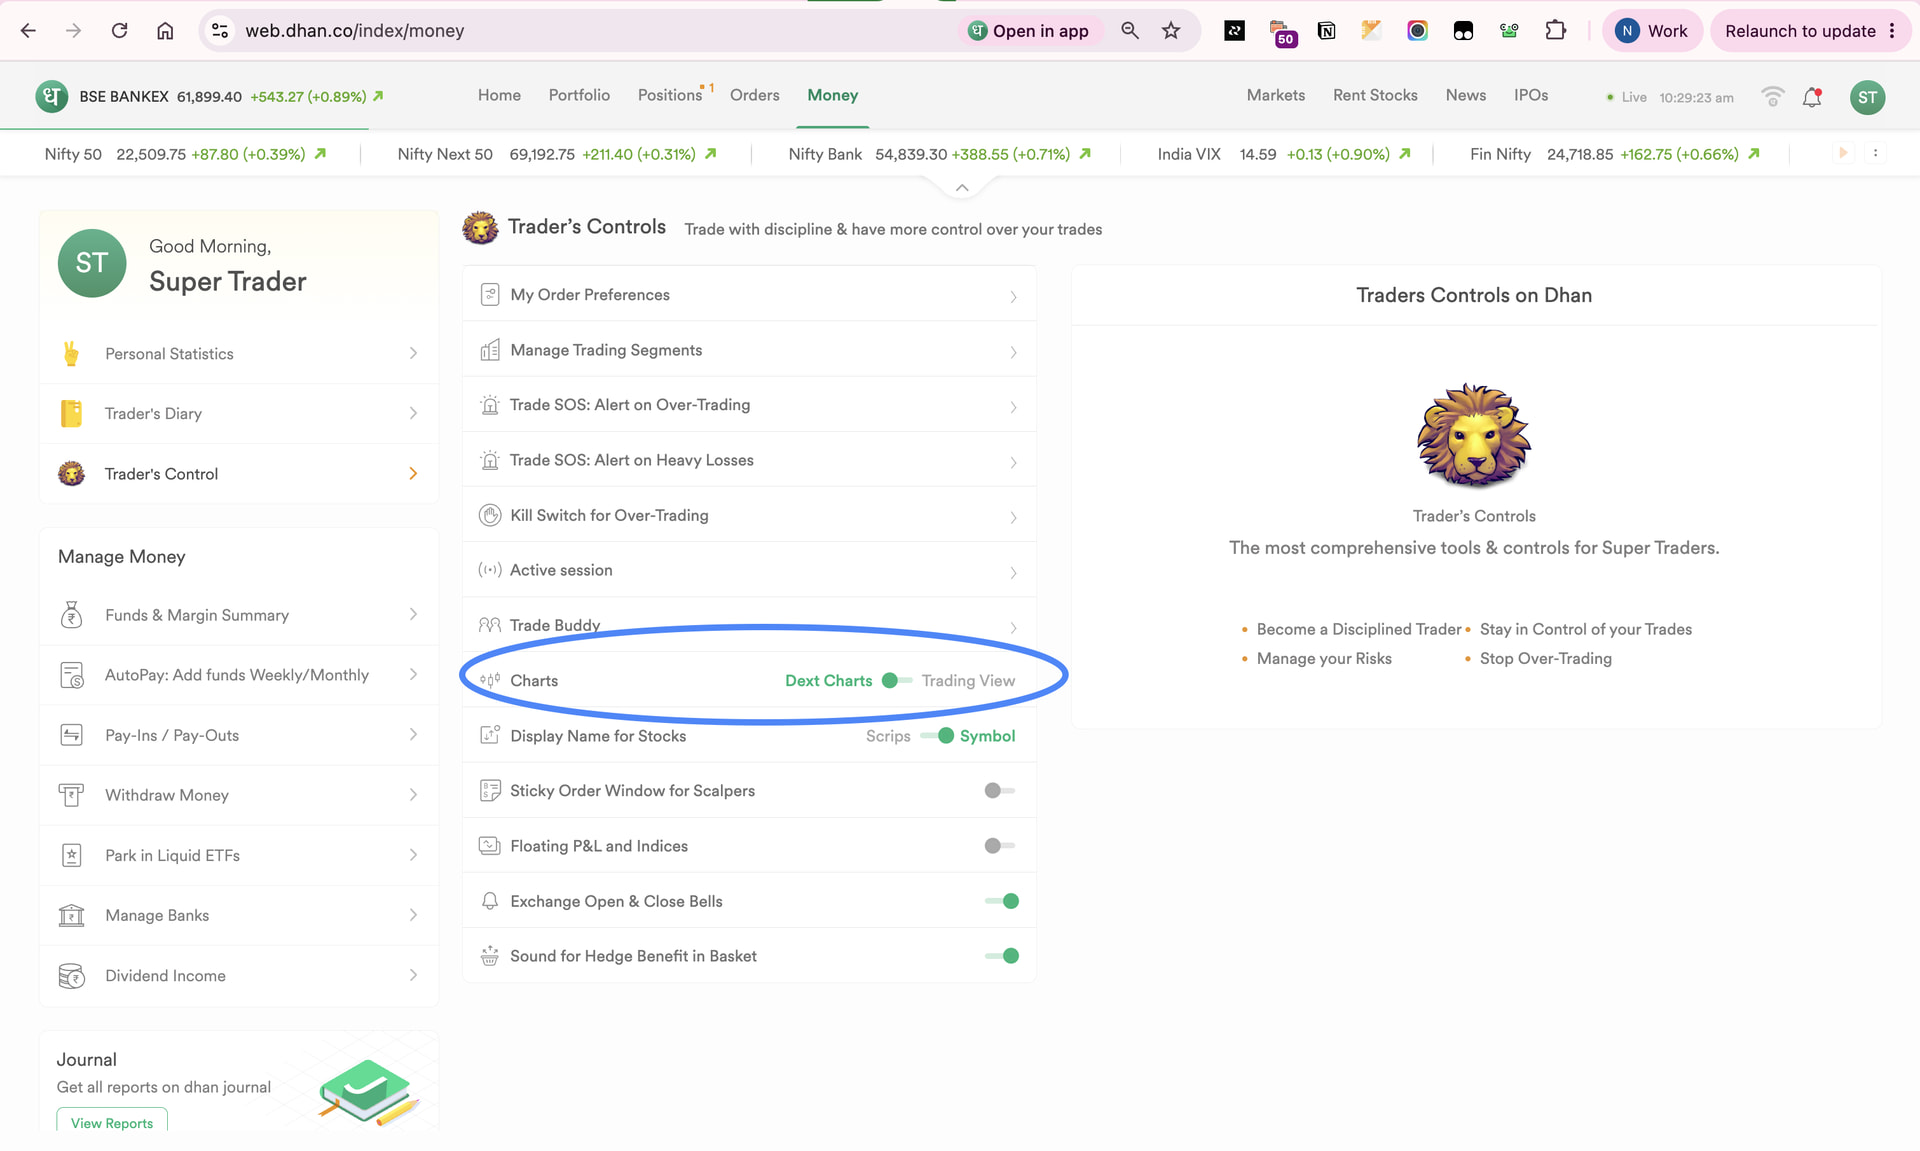Click the Exchange Open & Close Bells icon

490,901
